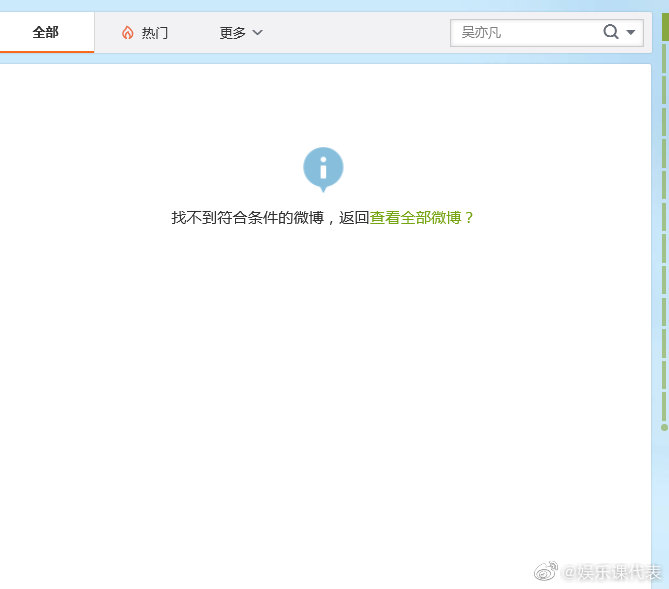Click the blue info bubble icon
Viewport: 669px width, 589px height.
(323, 169)
